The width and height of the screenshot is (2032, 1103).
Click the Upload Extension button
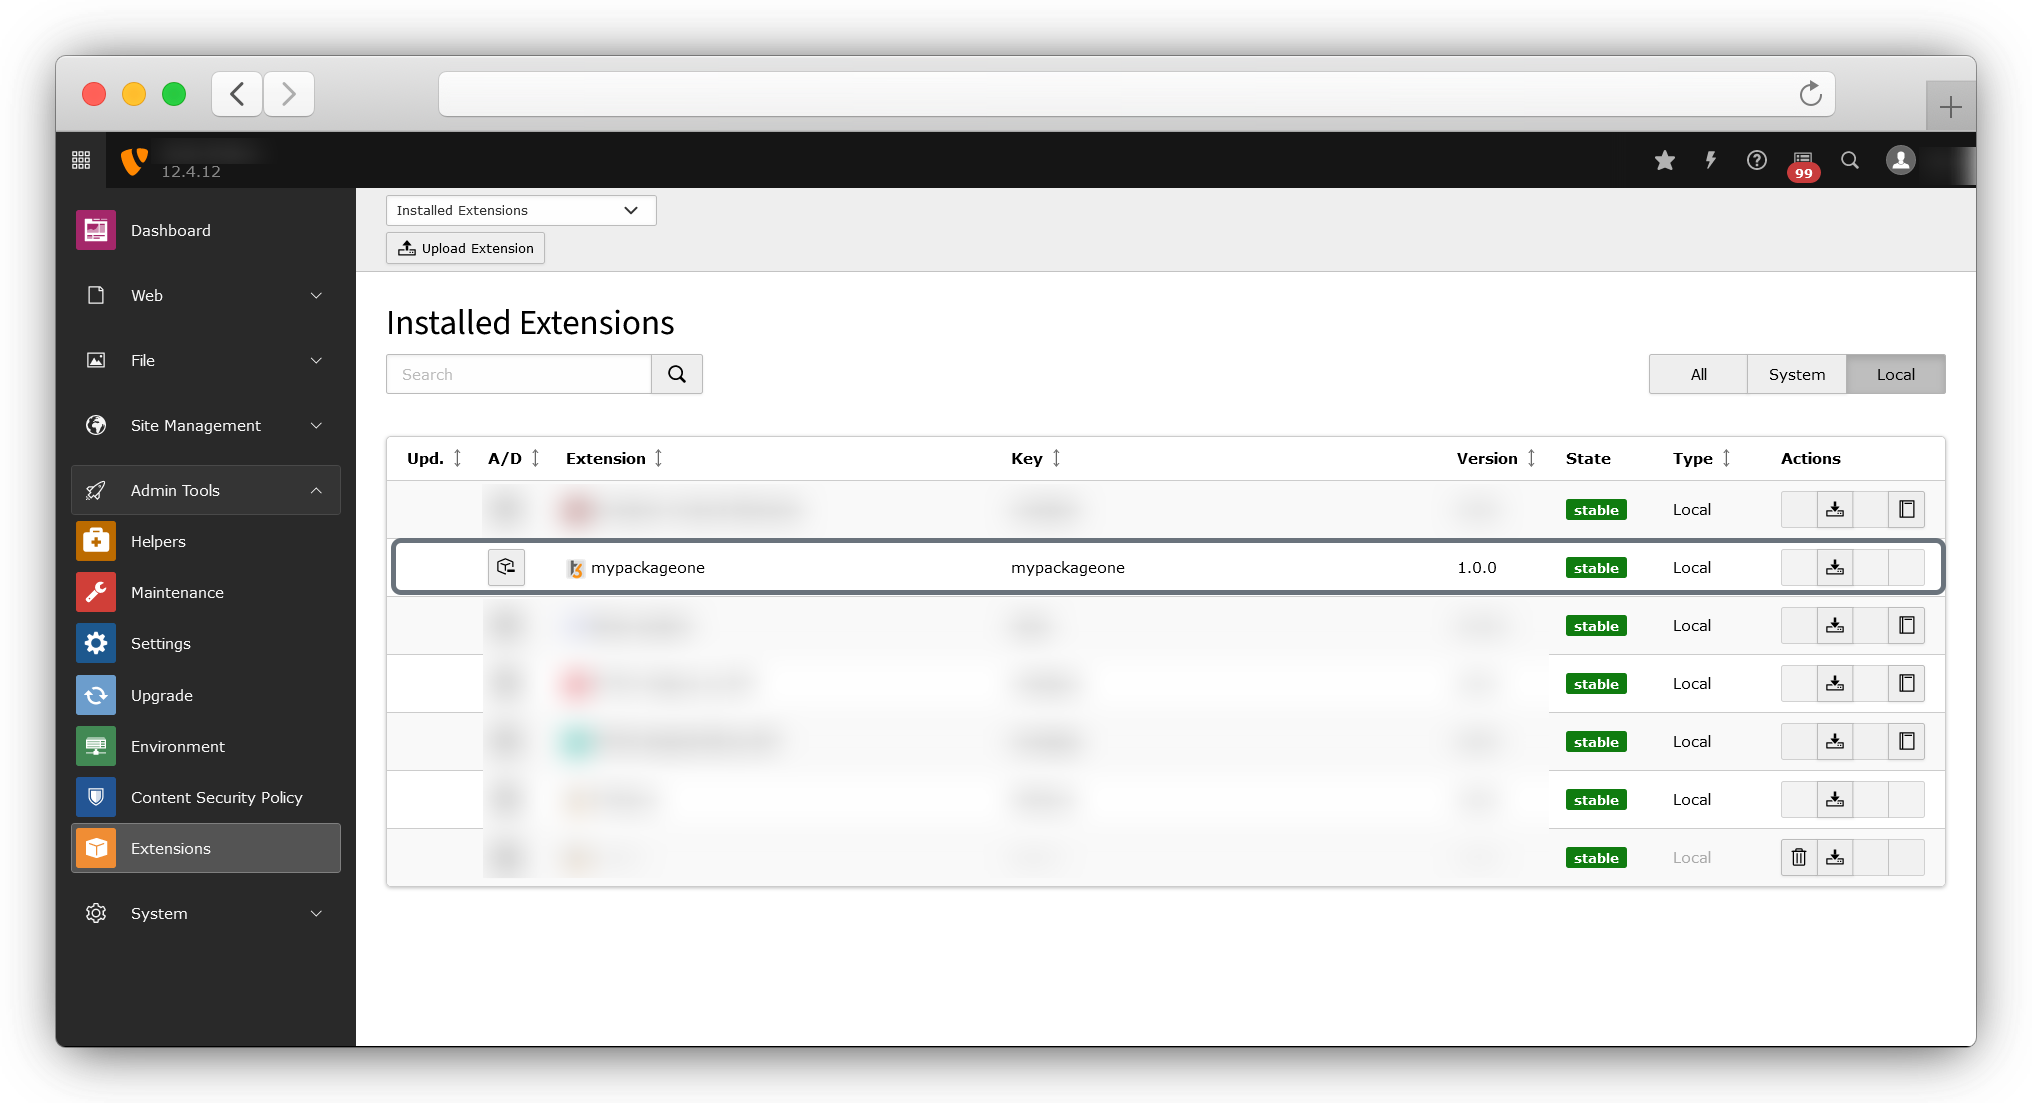click(x=465, y=248)
